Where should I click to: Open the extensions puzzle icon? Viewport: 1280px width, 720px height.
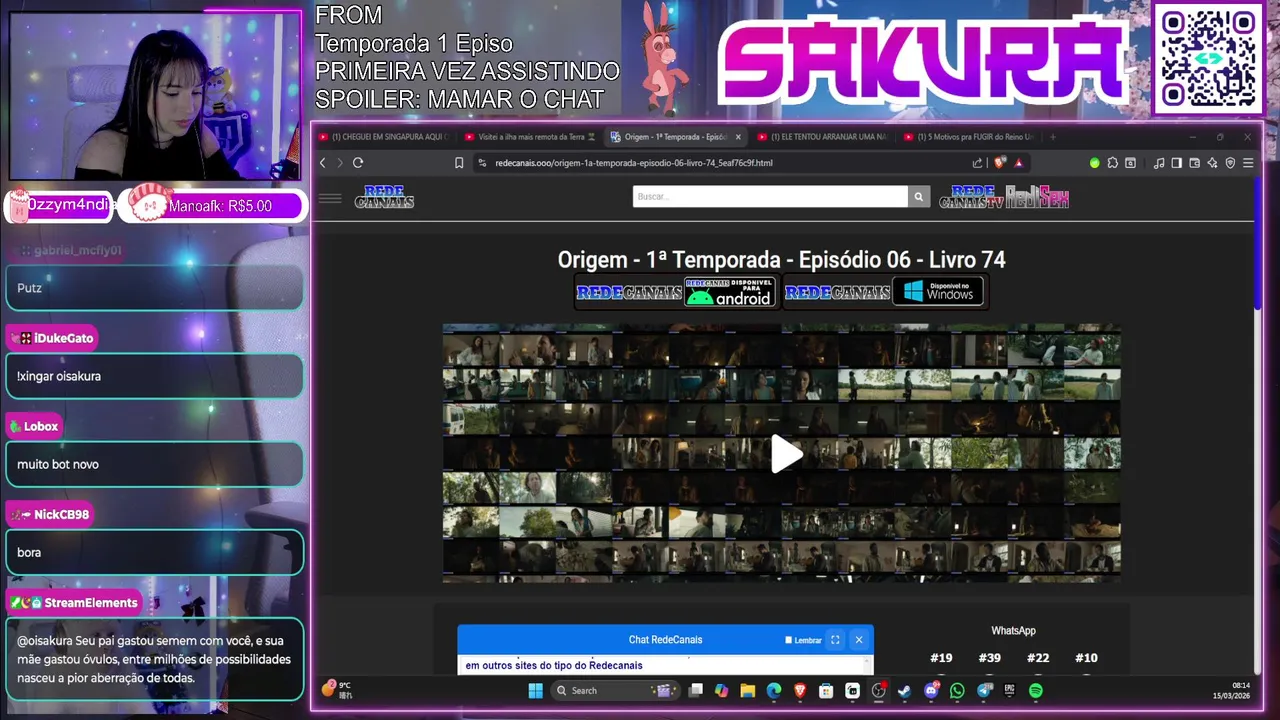click(1113, 163)
